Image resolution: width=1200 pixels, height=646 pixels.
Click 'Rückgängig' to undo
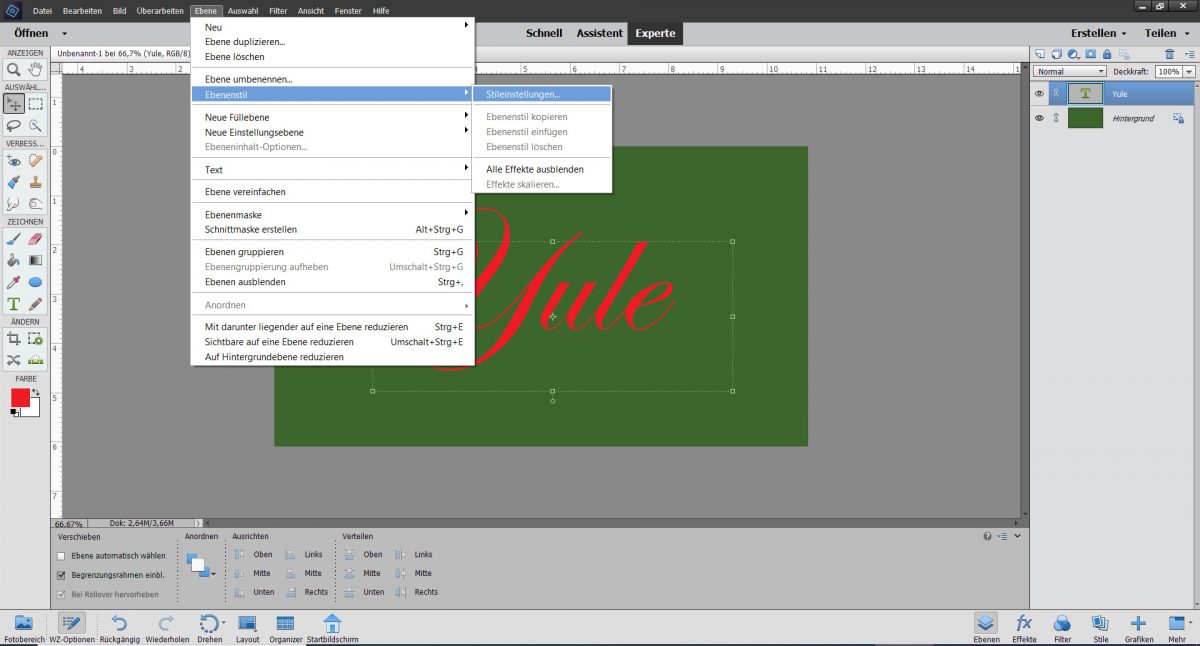[x=119, y=628]
